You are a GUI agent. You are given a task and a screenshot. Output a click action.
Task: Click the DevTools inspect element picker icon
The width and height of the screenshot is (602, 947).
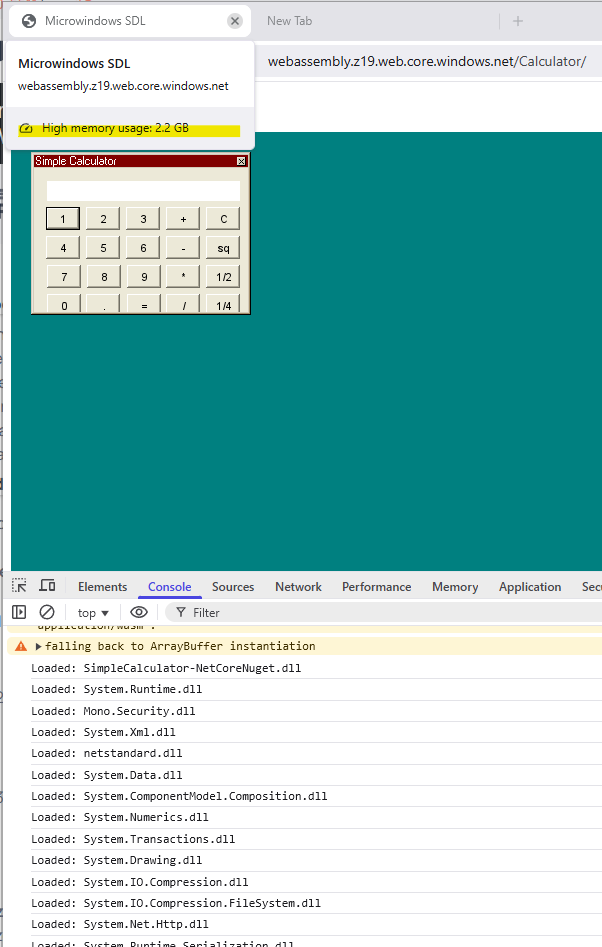(x=19, y=586)
